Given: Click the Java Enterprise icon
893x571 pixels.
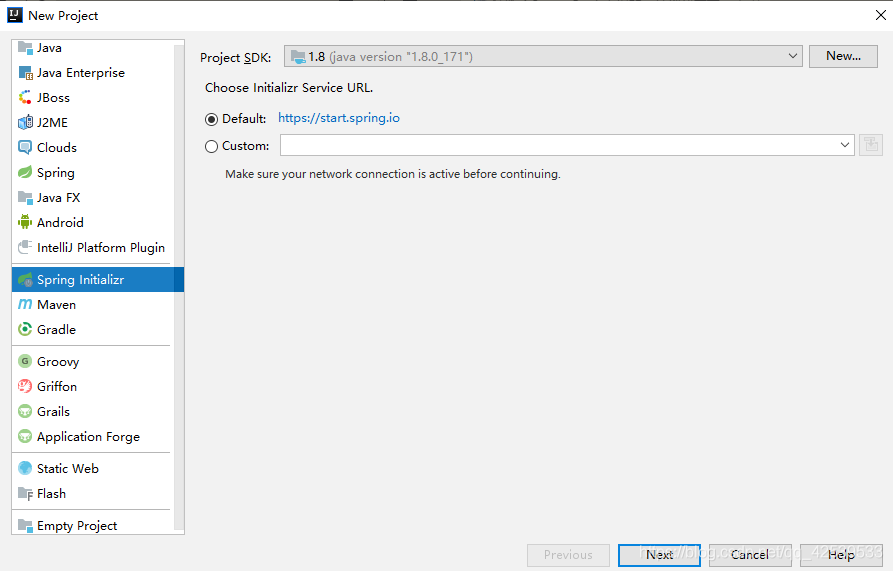Looking at the screenshot, I should tap(25, 73).
